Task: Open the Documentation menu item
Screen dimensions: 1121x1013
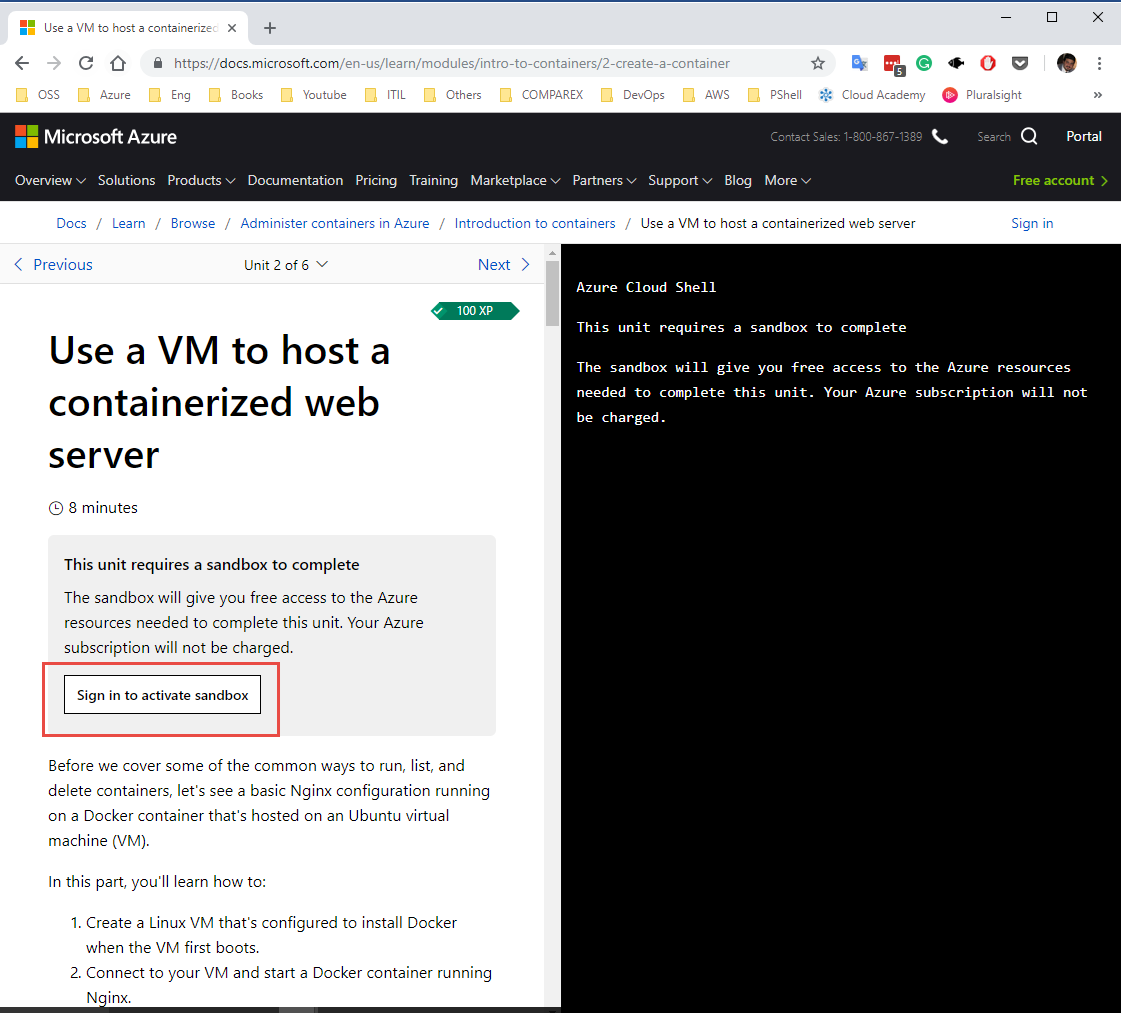Action: [x=295, y=180]
